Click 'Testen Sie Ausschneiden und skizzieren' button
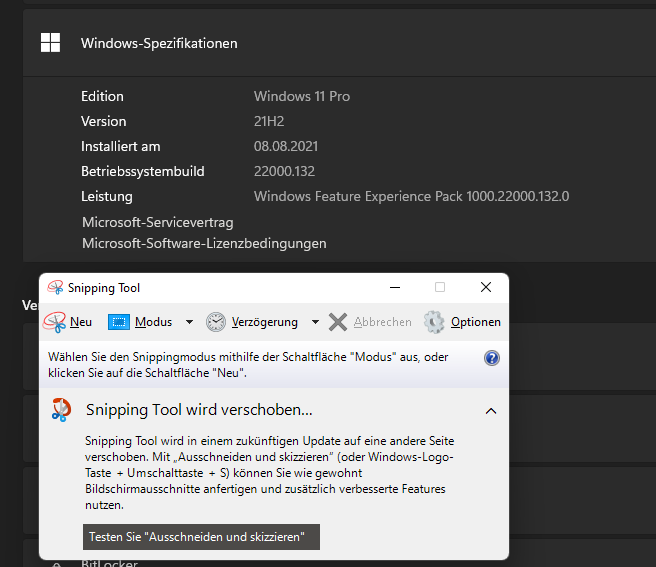 tap(201, 537)
